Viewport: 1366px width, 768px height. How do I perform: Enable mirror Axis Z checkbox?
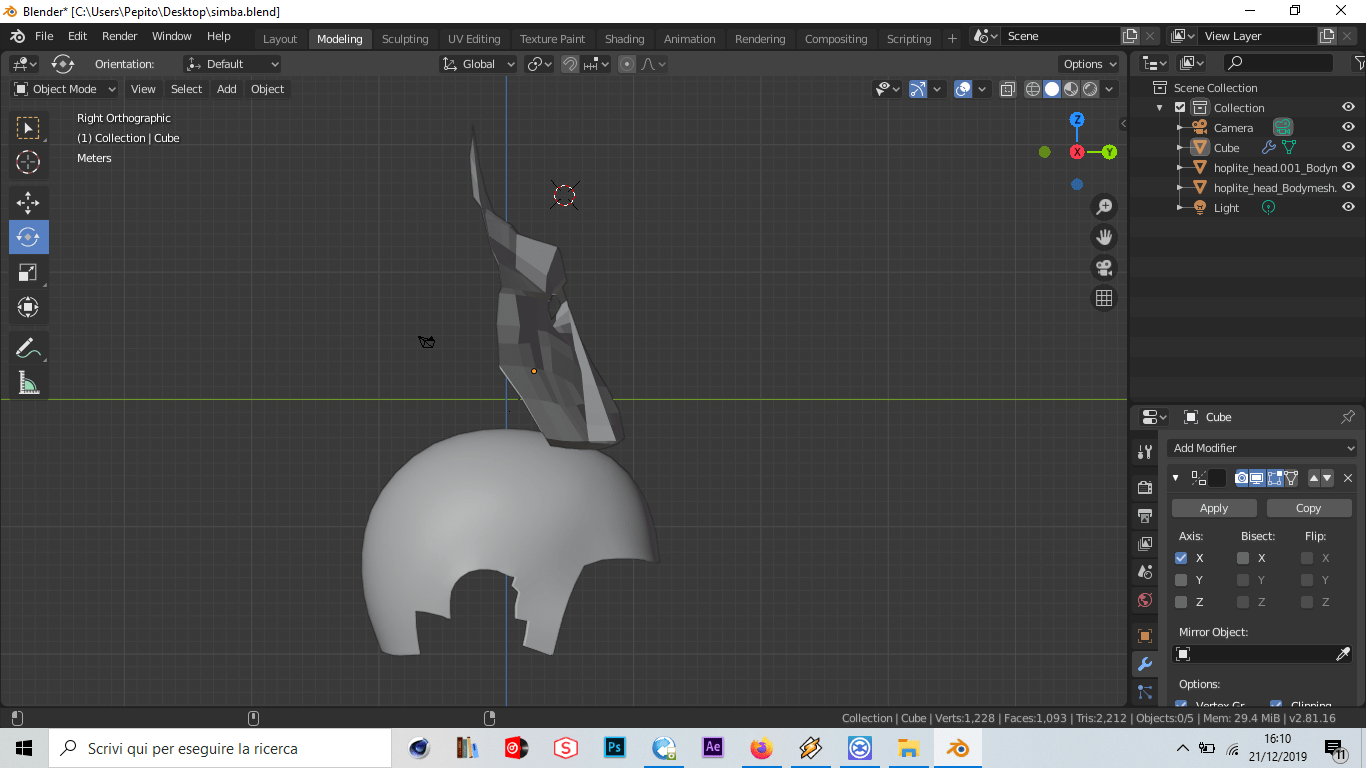[x=1181, y=602]
